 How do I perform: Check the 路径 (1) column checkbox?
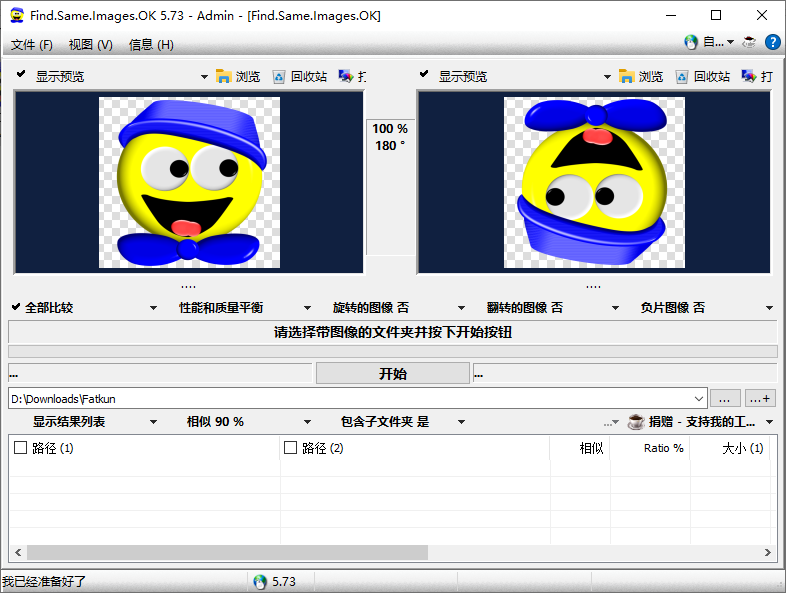pyautogui.click(x=20, y=448)
